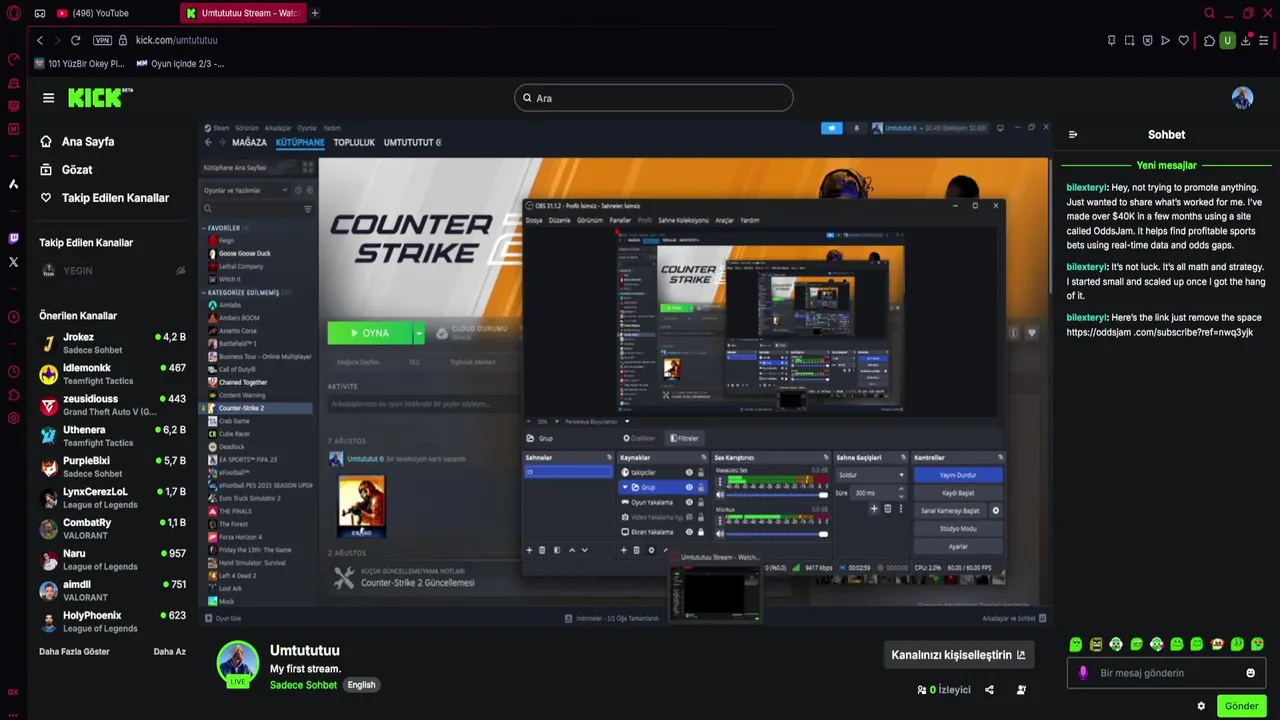Mute Masaüstü Ses speaker in OBS mixer
The height and width of the screenshot is (720, 1280).
click(x=720, y=495)
